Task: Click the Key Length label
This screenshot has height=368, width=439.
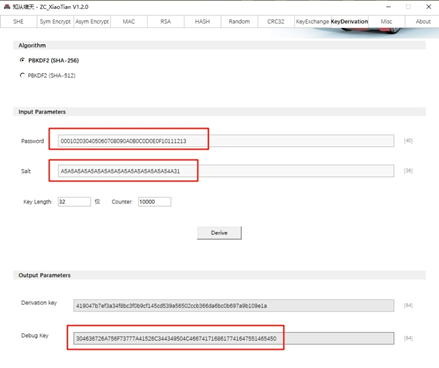Action: (x=38, y=202)
